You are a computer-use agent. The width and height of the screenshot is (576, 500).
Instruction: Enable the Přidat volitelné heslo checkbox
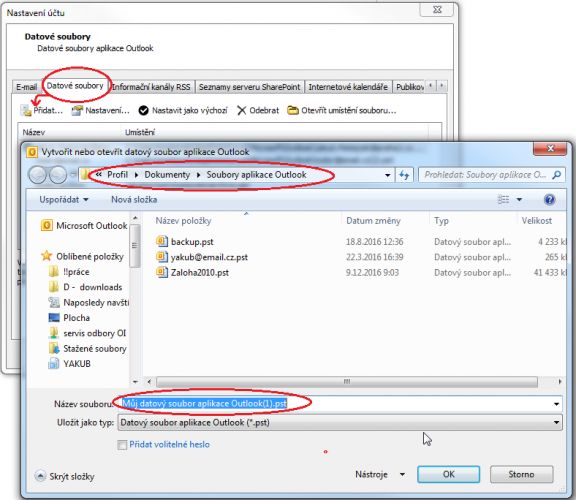pyautogui.click(x=122, y=445)
